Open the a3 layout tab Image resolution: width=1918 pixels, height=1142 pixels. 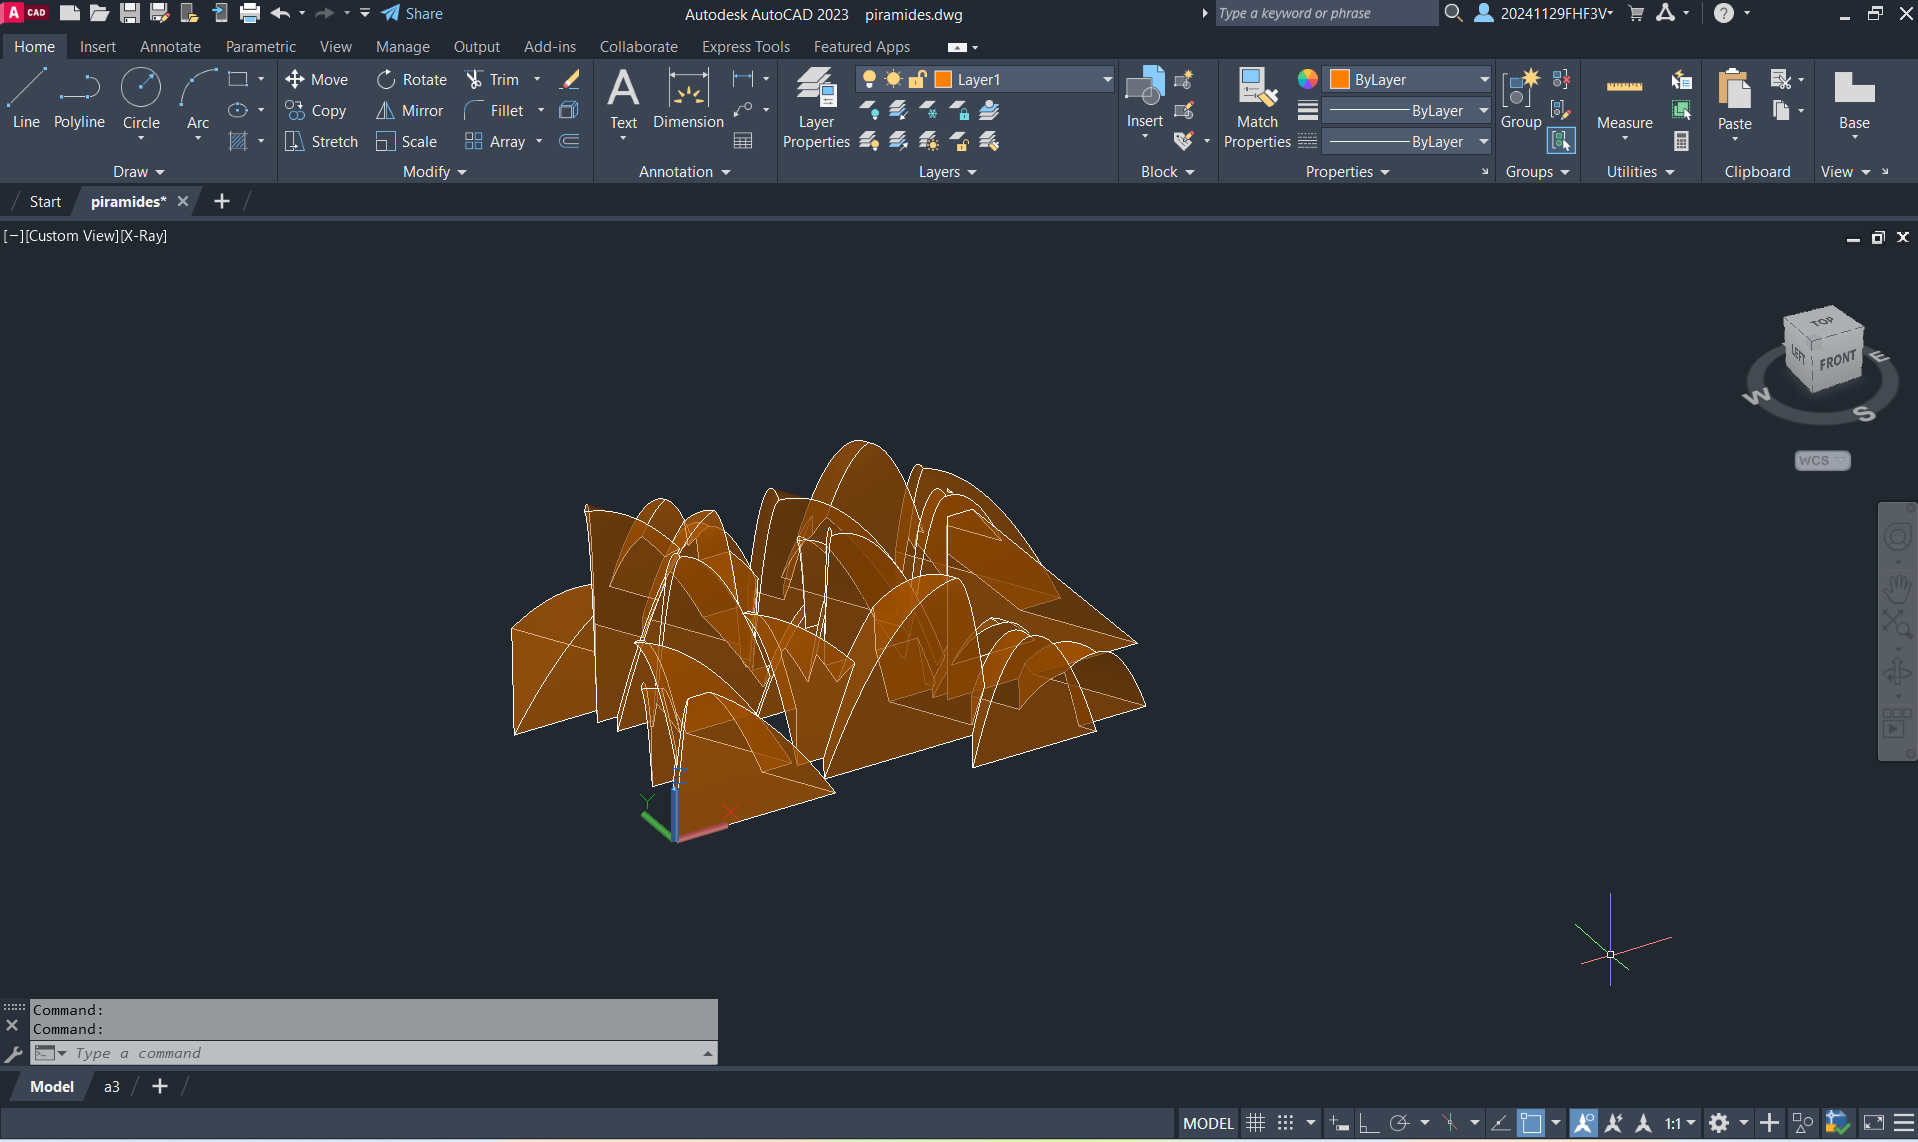[112, 1087]
